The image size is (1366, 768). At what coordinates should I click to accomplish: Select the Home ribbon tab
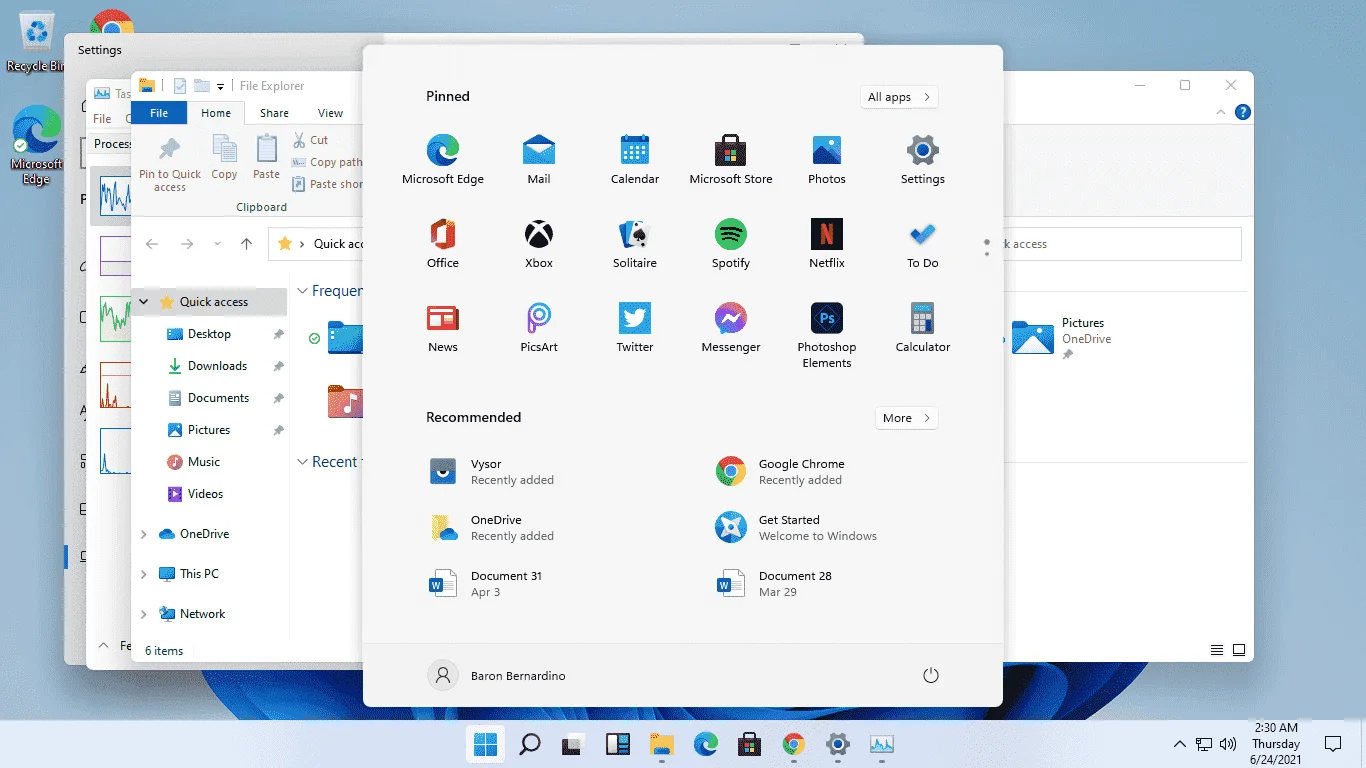(216, 113)
